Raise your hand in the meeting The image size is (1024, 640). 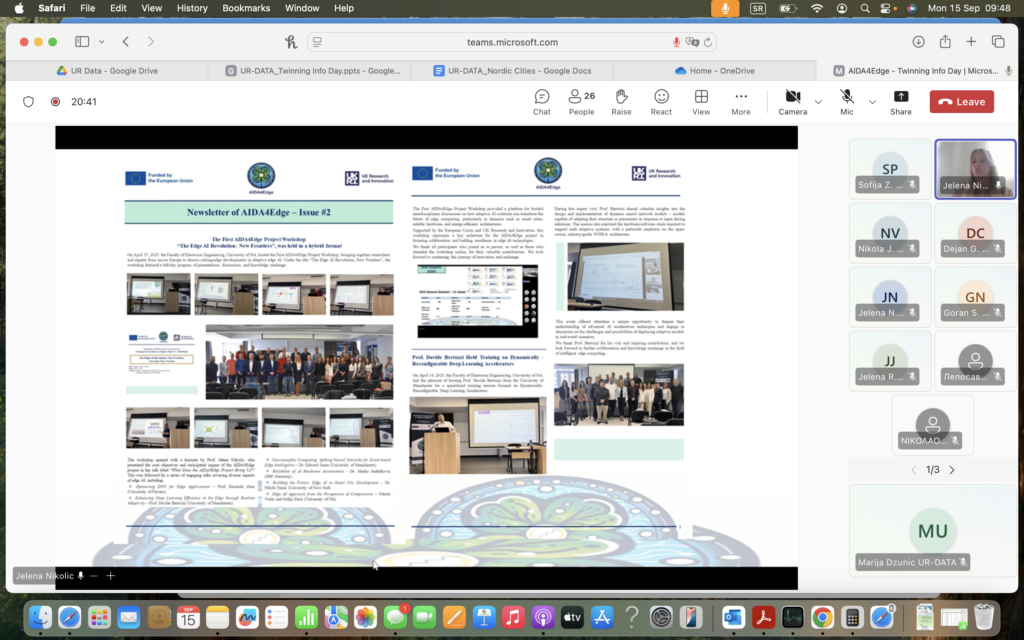(621, 101)
